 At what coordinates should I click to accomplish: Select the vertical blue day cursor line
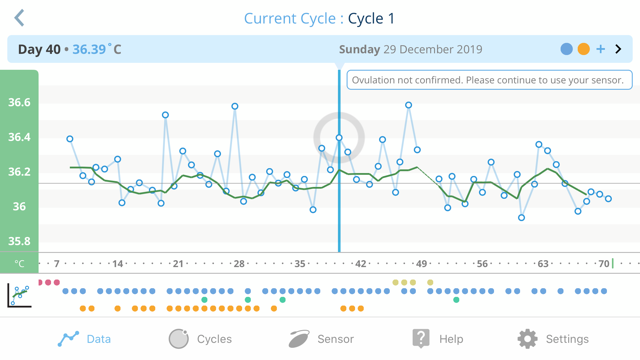click(x=339, y=161)
